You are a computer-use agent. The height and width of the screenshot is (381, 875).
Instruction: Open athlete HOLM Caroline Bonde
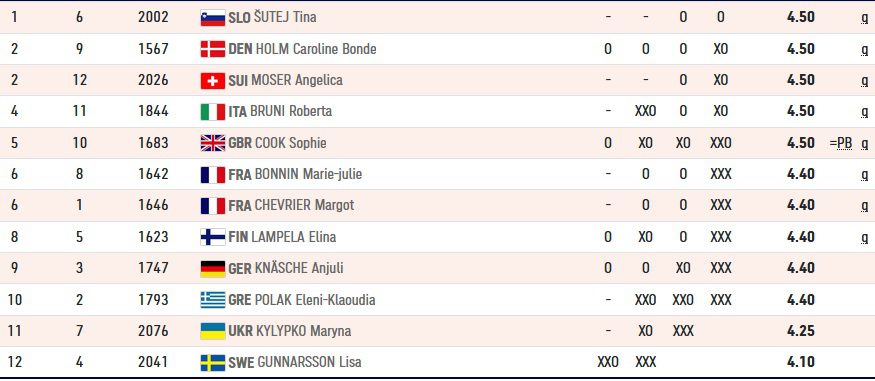coord(316,49)
